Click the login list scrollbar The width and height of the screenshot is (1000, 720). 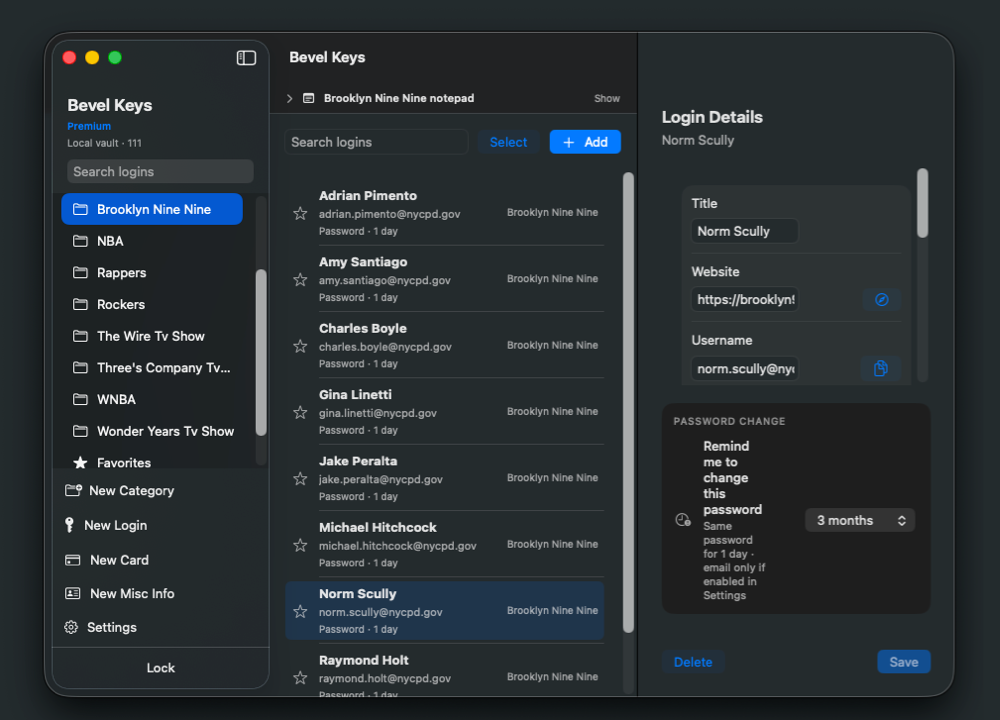point(628,402)
